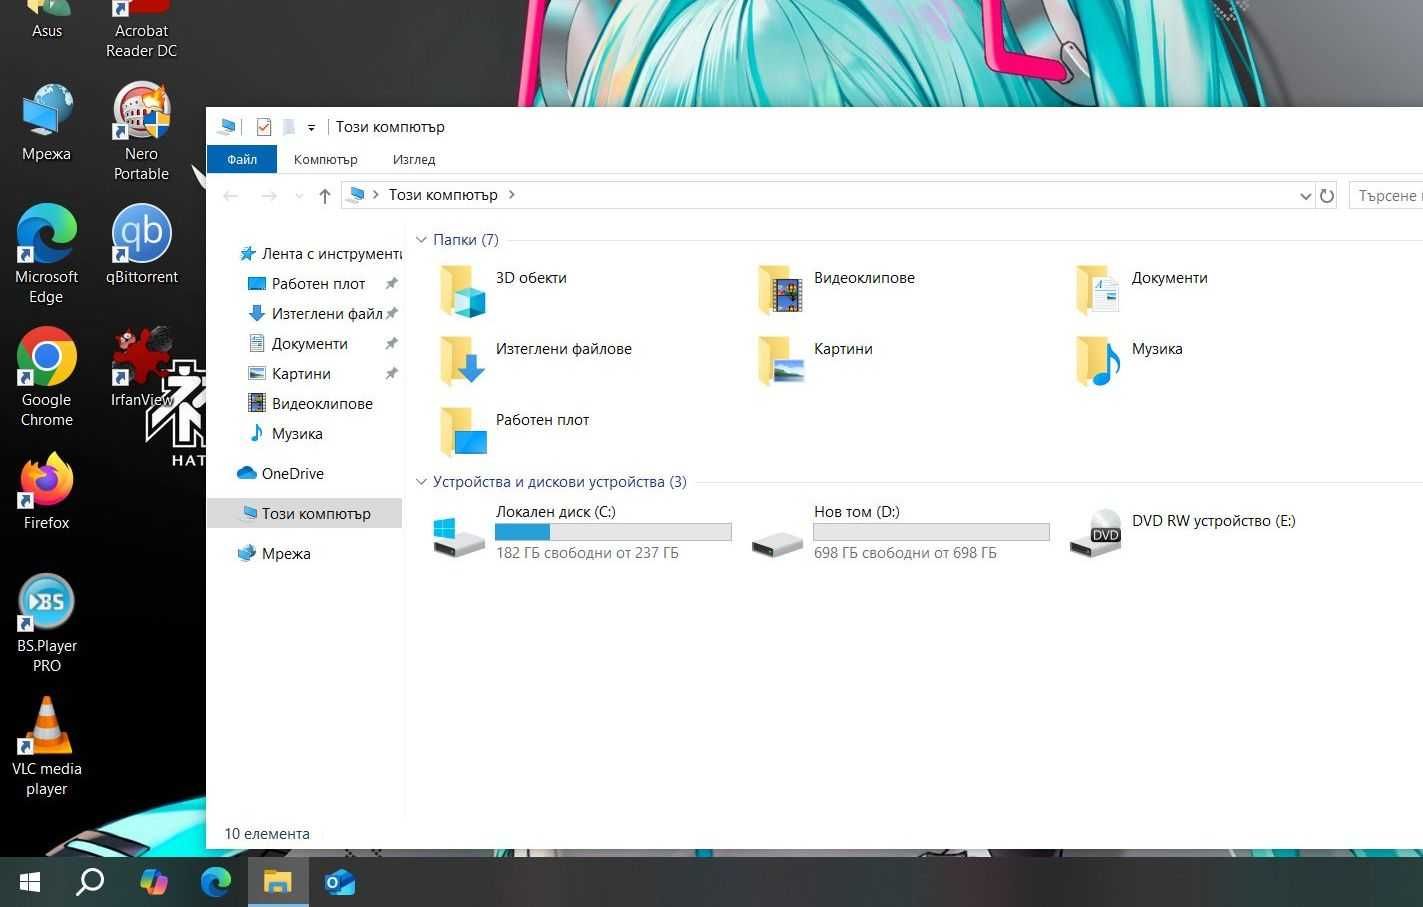Open the Изтеглени файлове folder

(535, 362)
